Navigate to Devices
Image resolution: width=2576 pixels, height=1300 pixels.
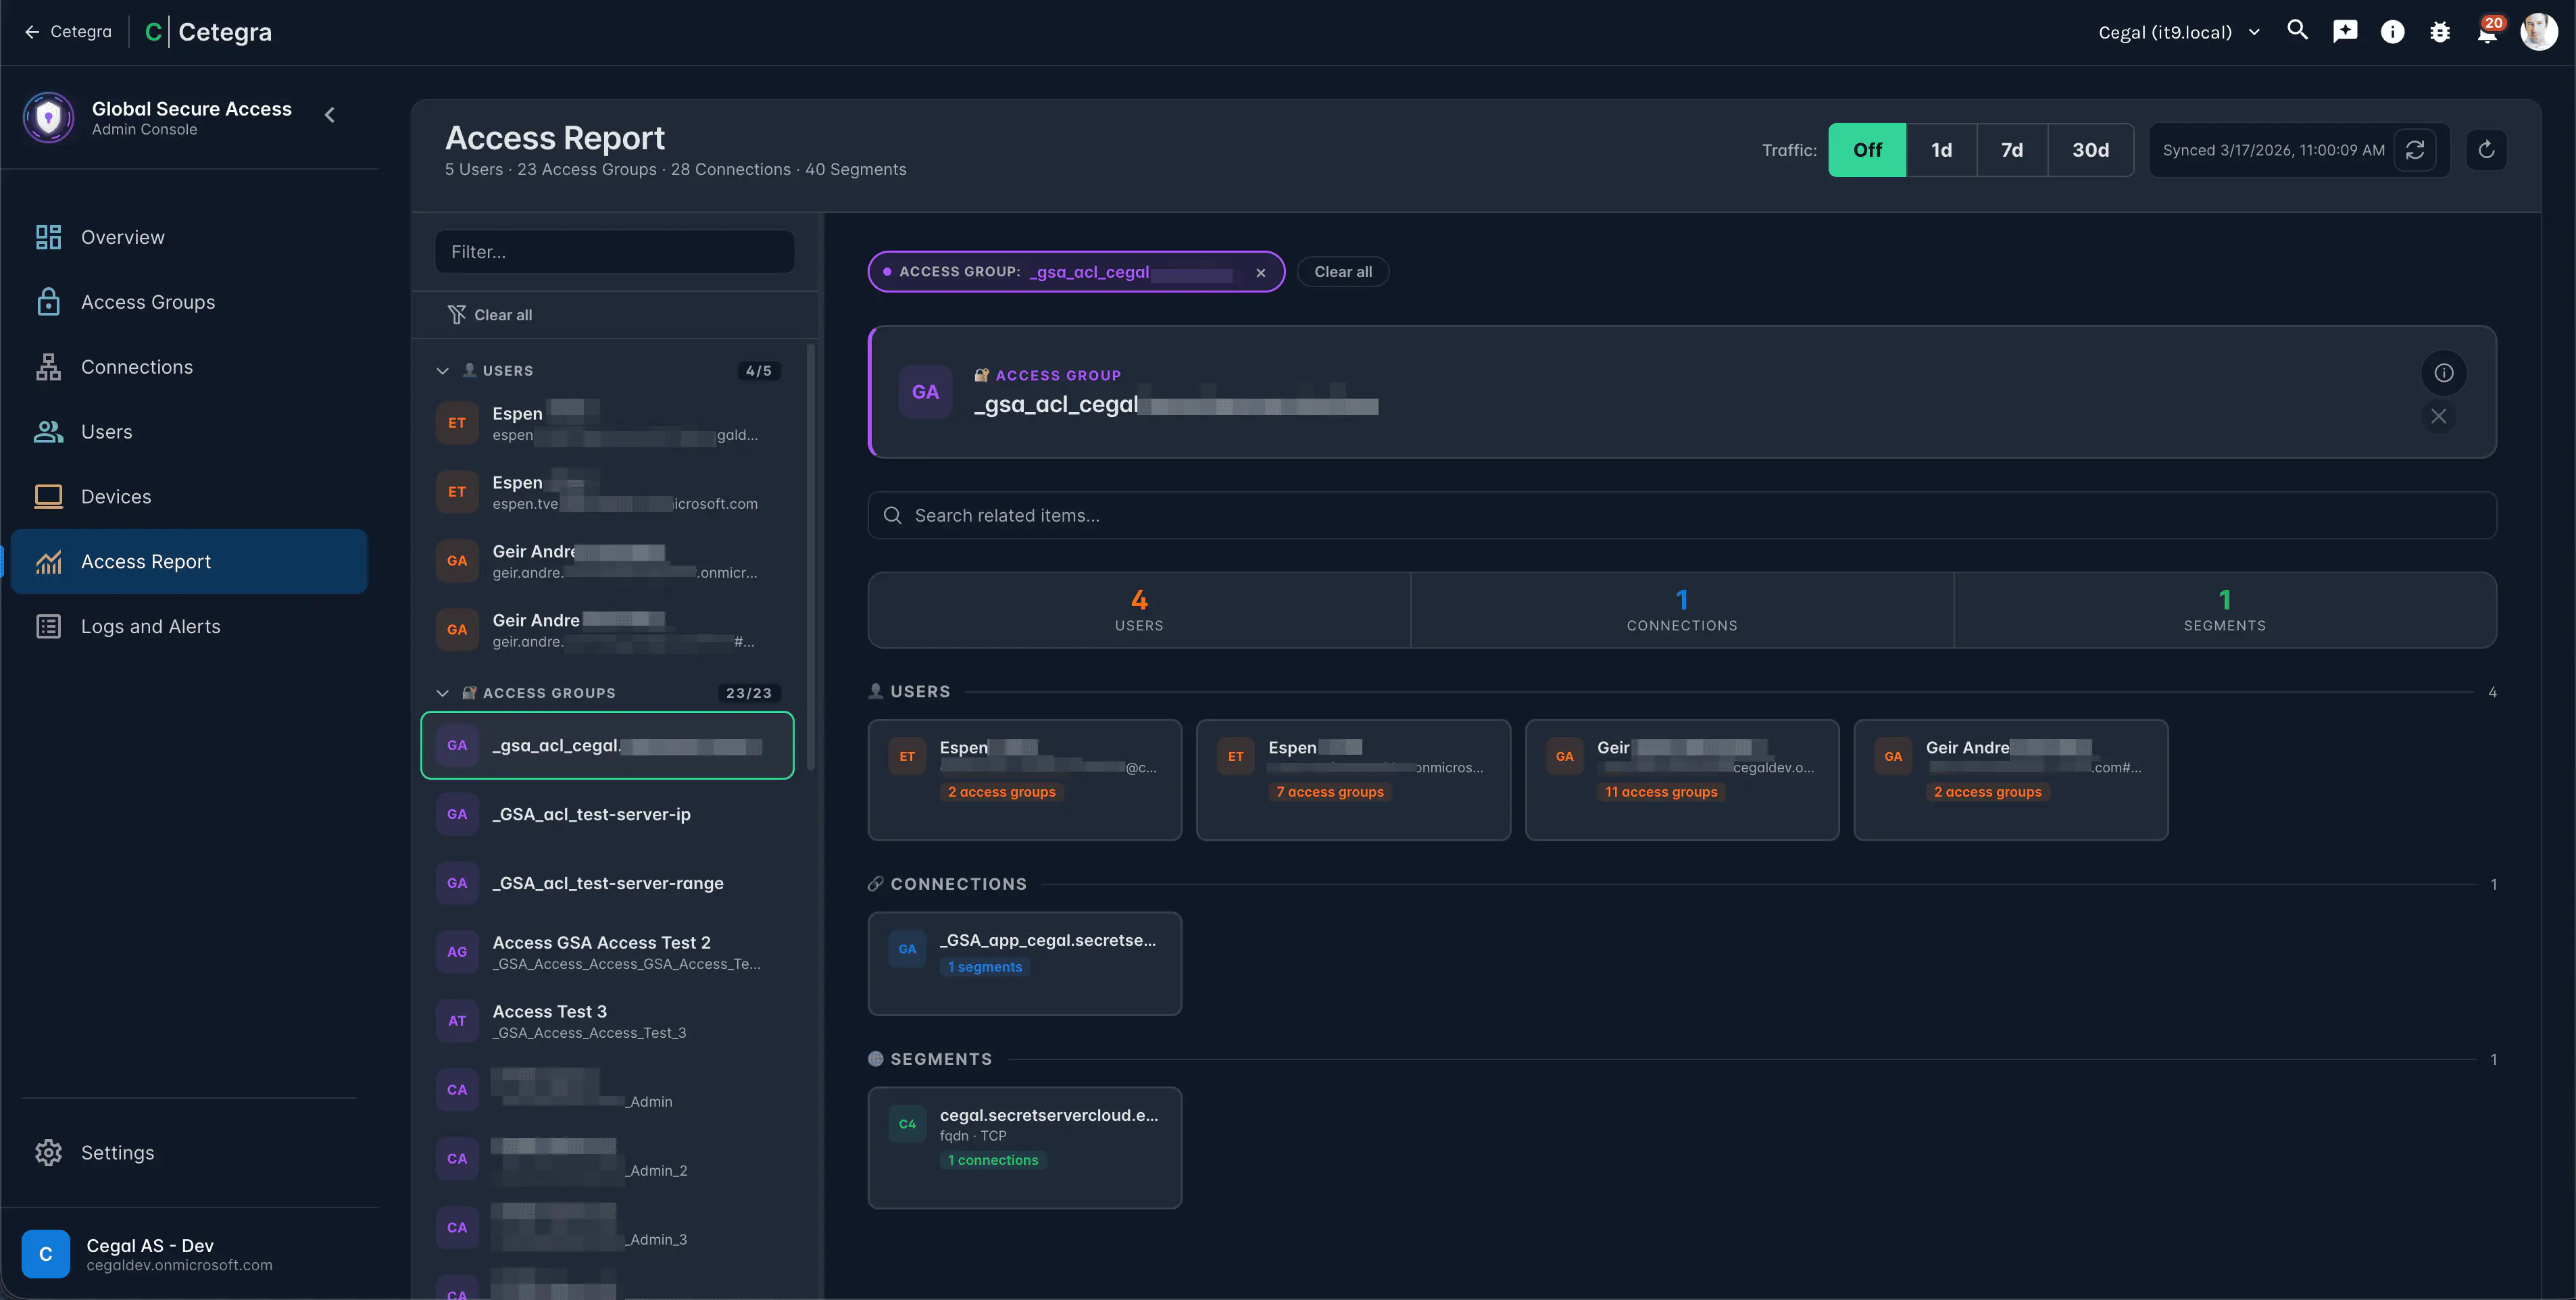pyautogui.click(x=189, y=497)
